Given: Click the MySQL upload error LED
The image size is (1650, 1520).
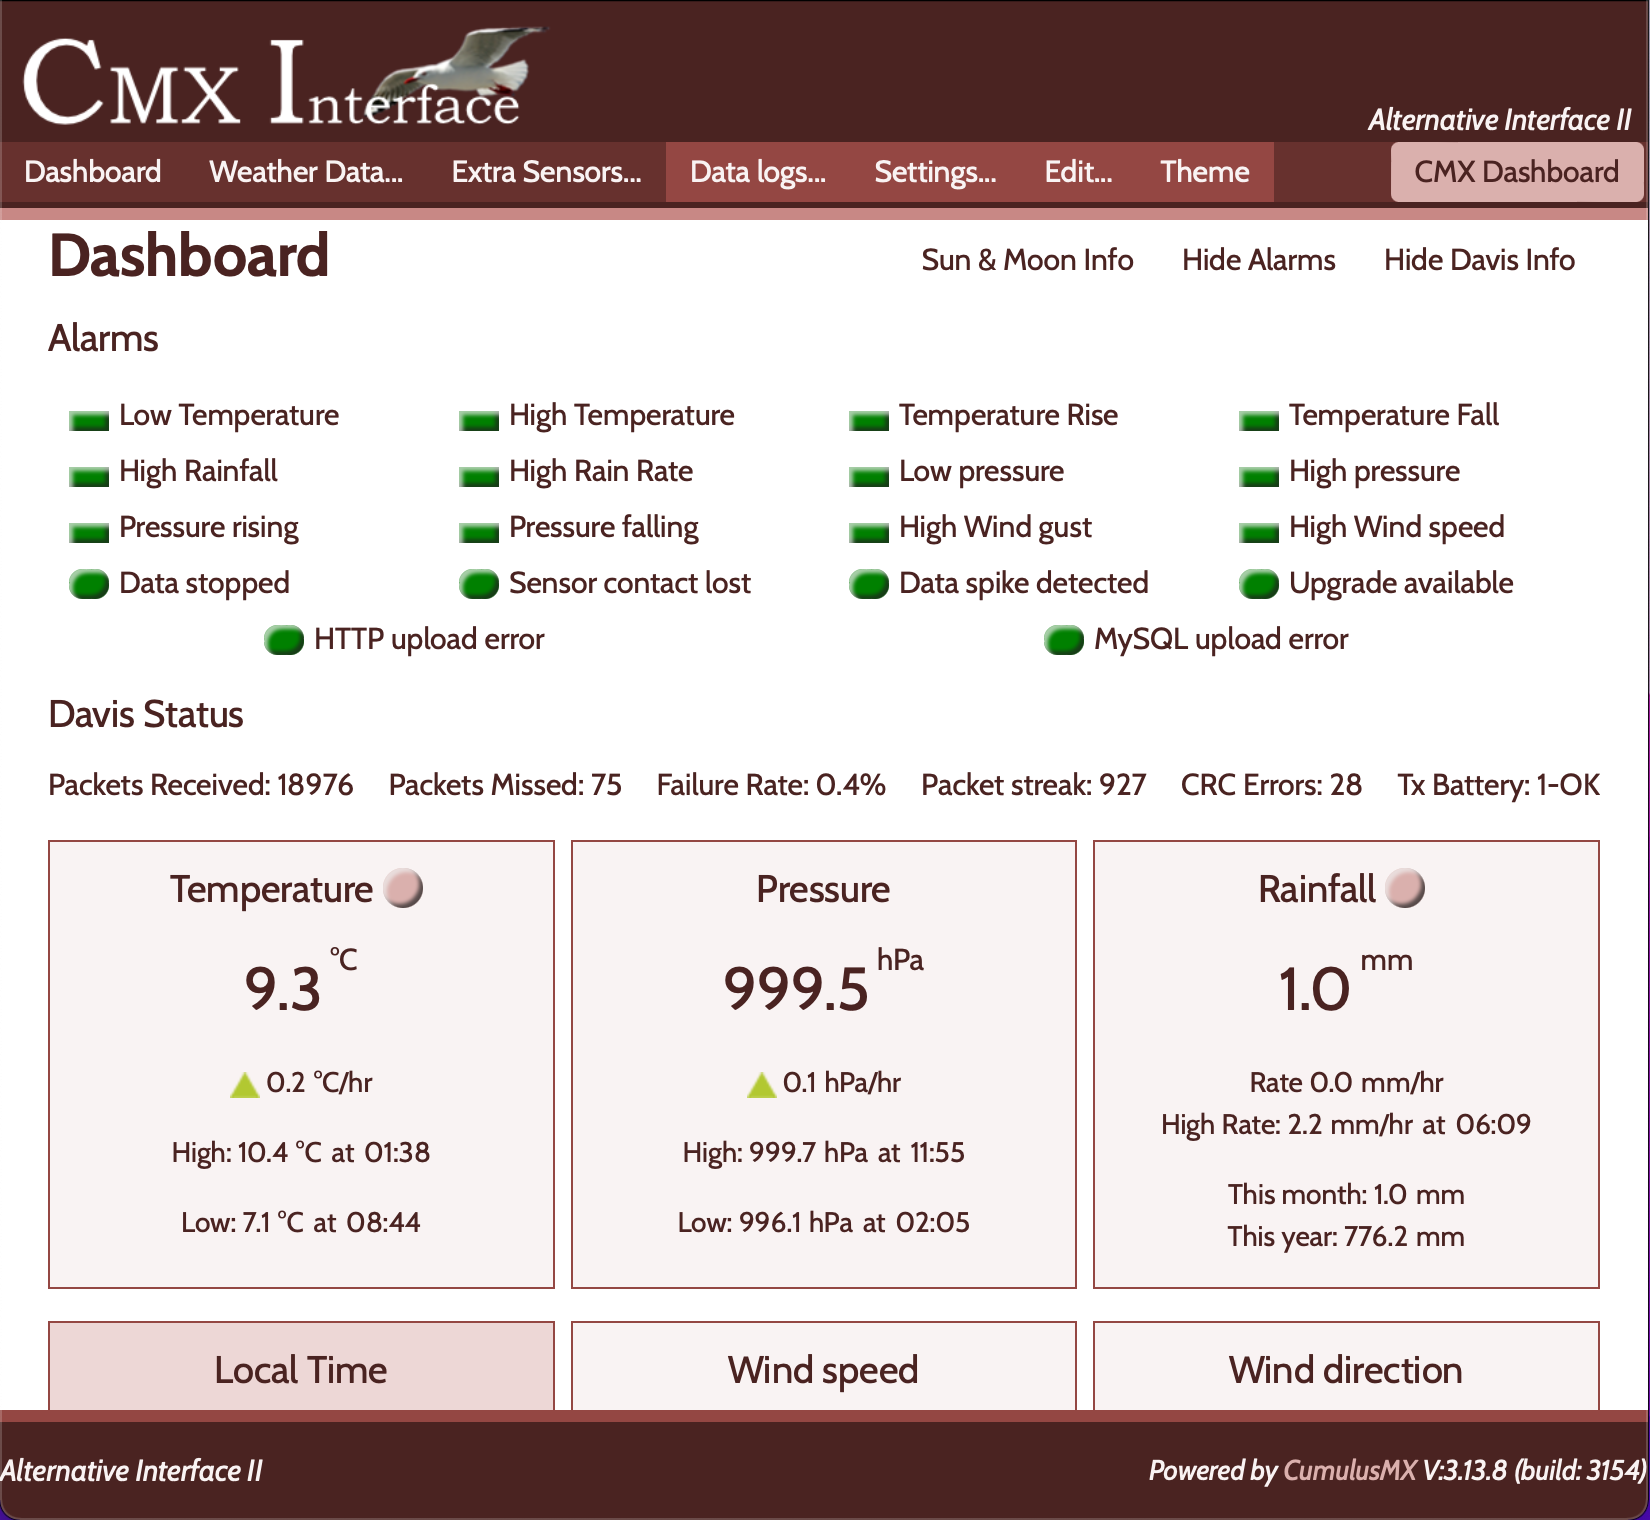Looking at the screenshot, I should click(x=1064, y=640).
